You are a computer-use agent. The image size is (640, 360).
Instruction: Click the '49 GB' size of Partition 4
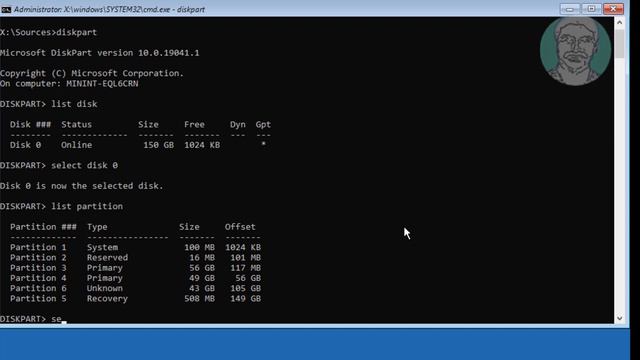pyautogui.click(x=202, y=278)
